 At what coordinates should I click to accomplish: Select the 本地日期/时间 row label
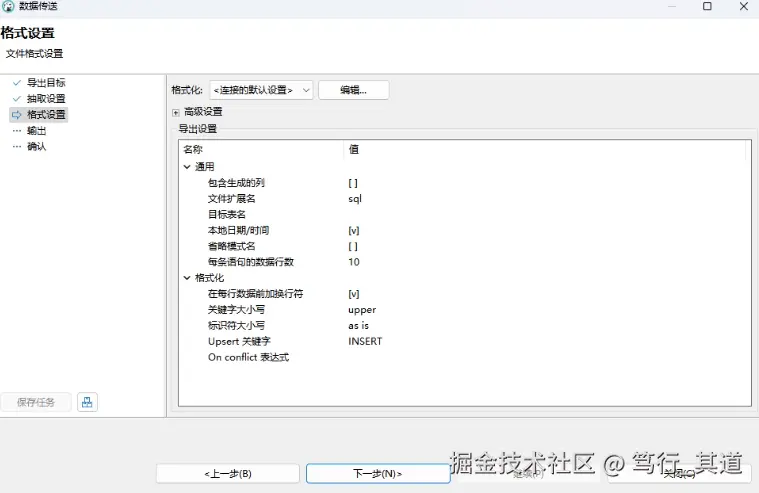pos(238,231)
